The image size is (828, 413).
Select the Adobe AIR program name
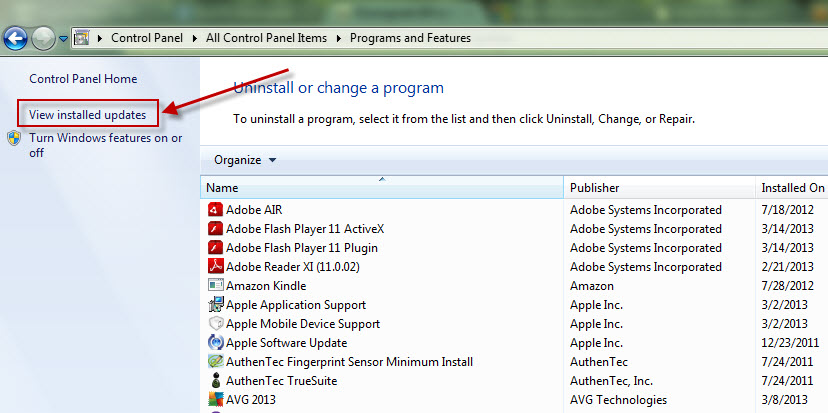tap(254, 210)
